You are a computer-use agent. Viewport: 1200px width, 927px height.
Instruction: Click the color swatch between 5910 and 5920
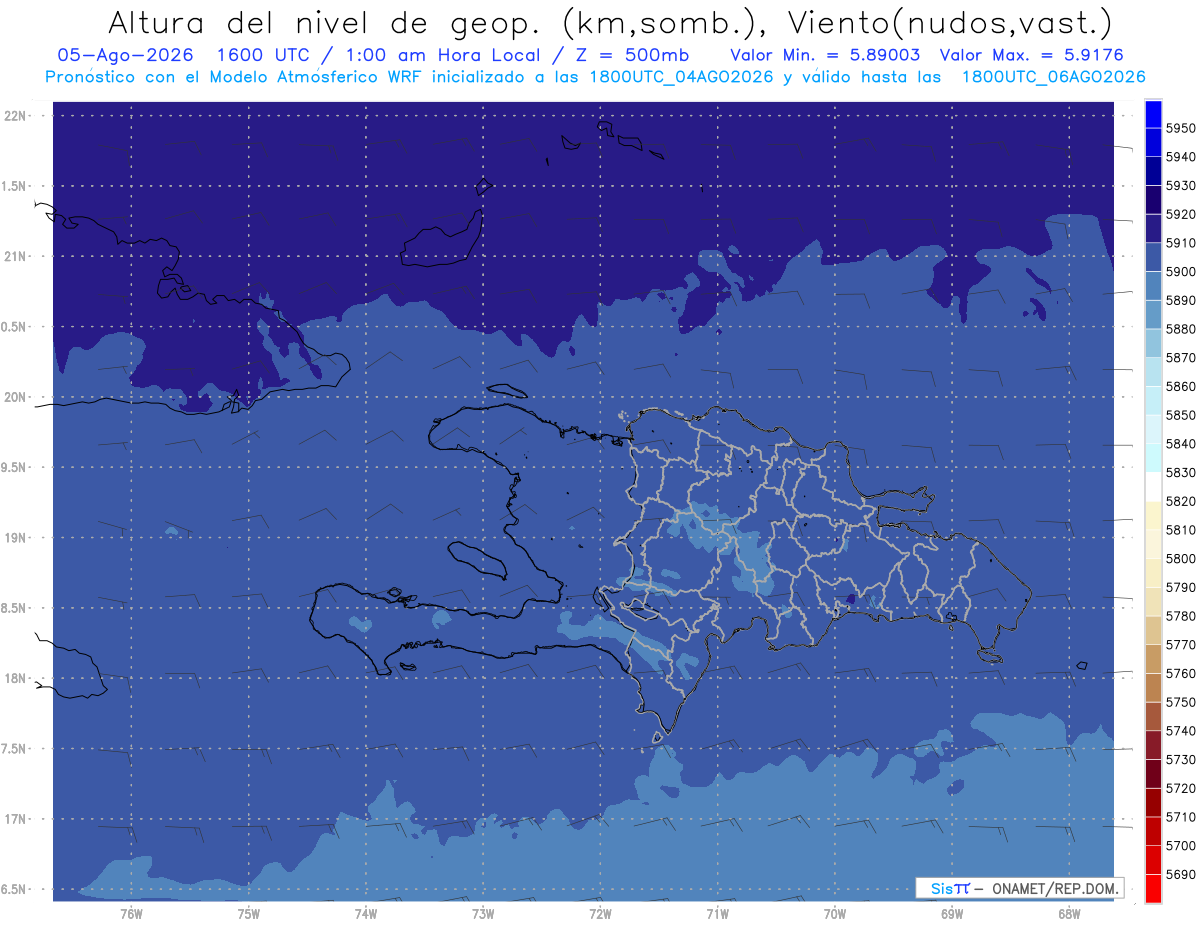pos(1153,228)
